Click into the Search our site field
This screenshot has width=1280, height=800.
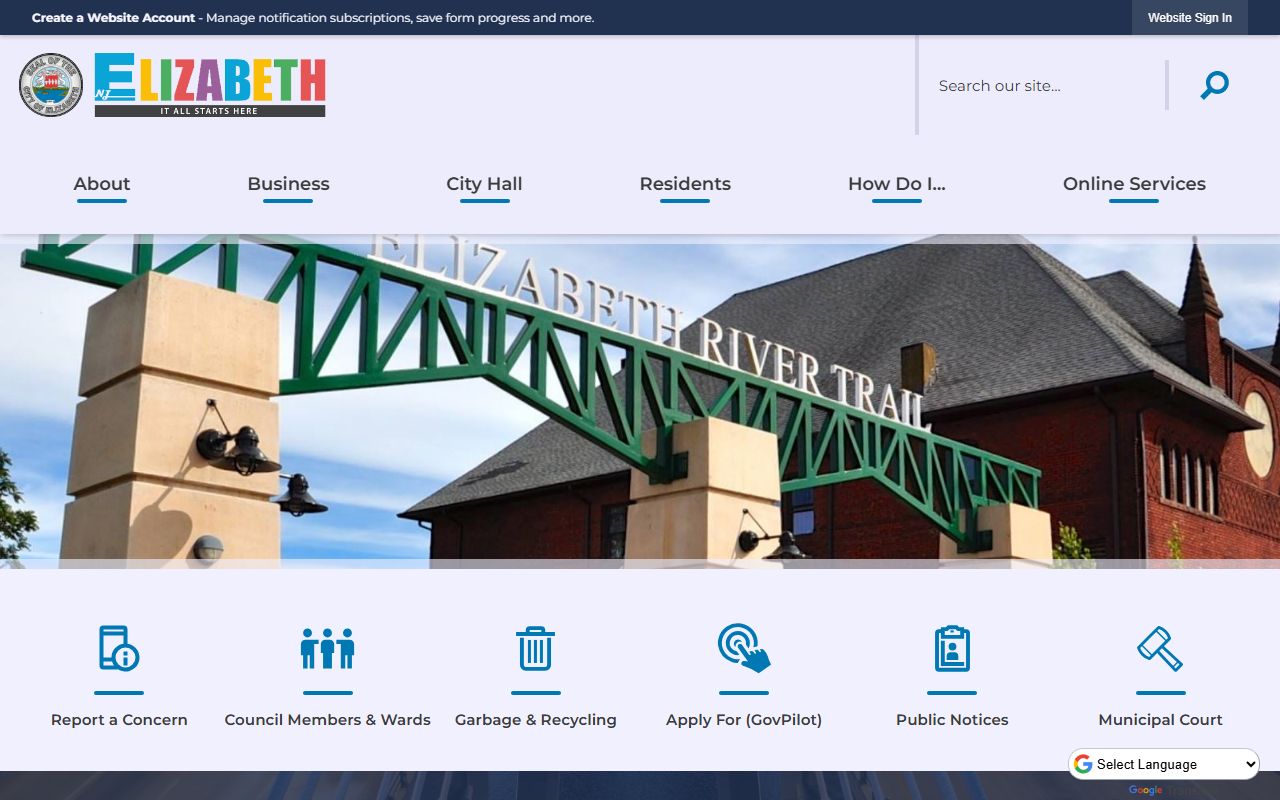pos(1045,86)
